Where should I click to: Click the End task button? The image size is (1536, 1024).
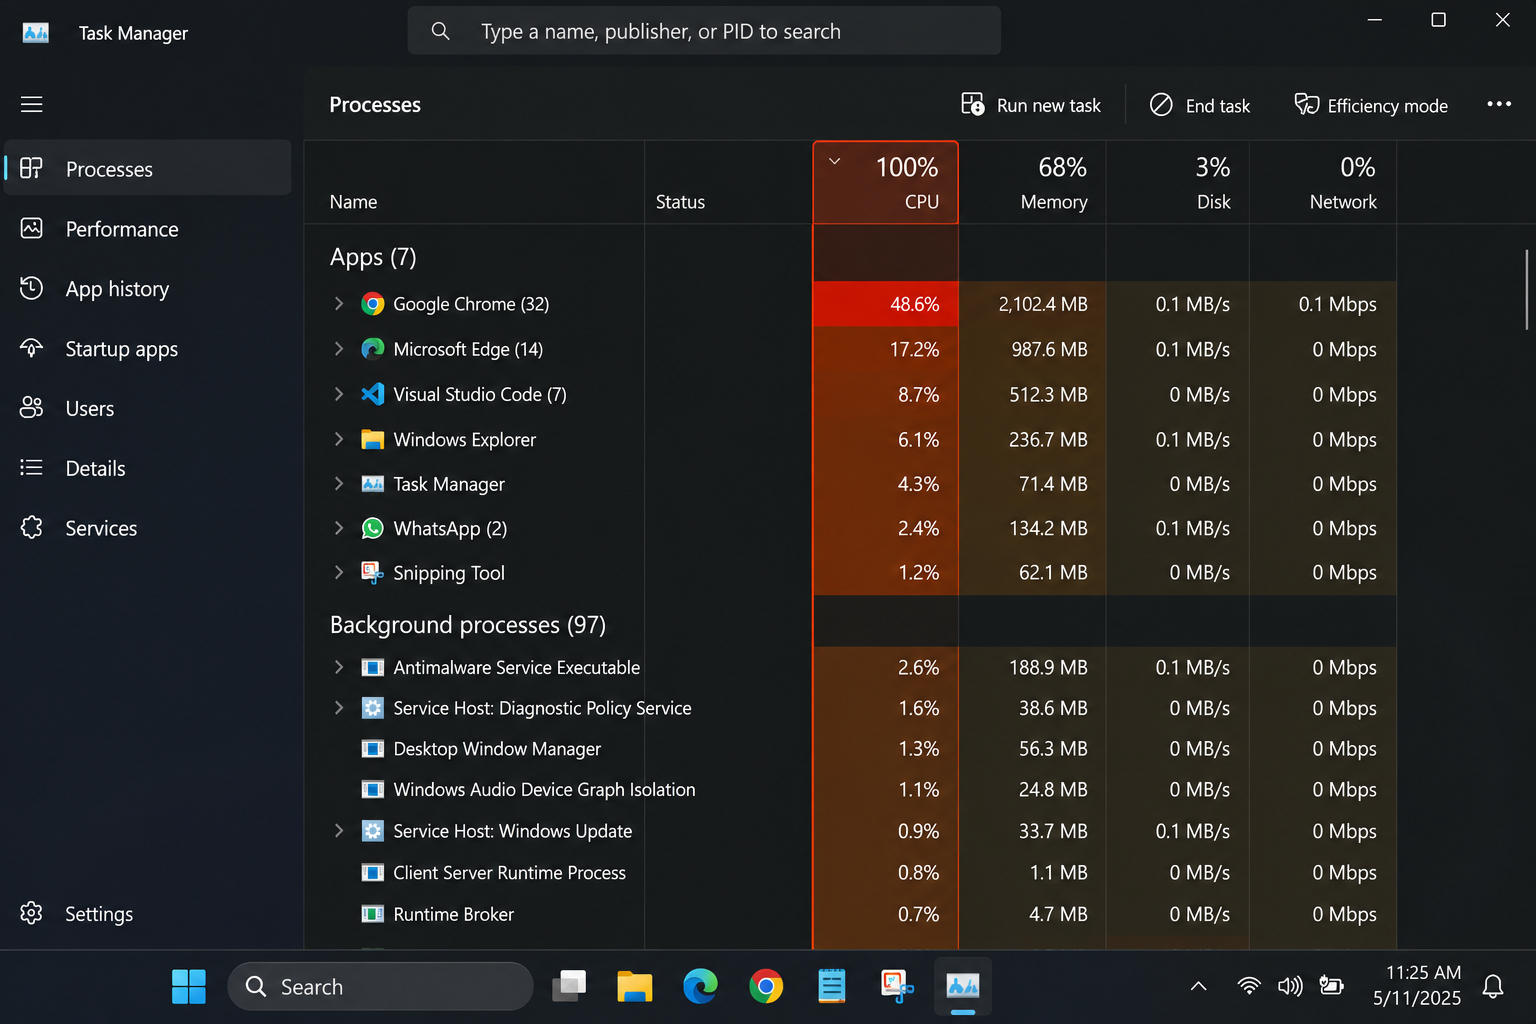[x=1200, y=105]
